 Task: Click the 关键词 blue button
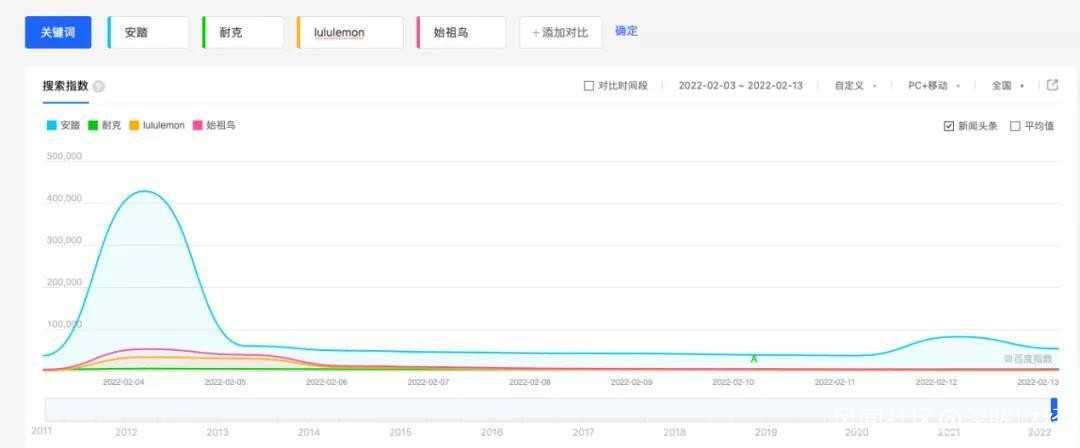point(58,32)
